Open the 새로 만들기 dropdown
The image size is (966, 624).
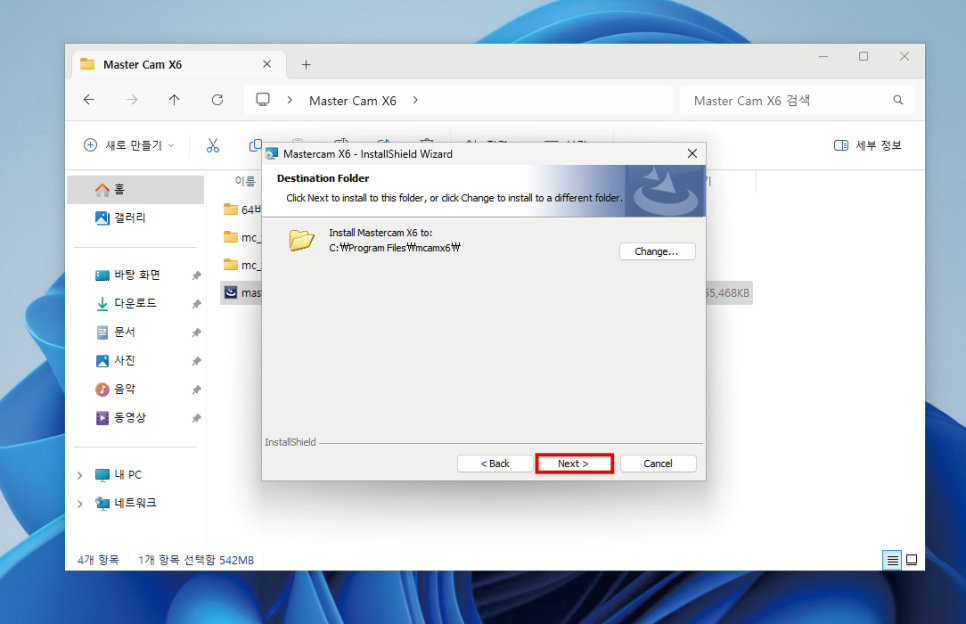pyautogui.click(x=129, y=145)
